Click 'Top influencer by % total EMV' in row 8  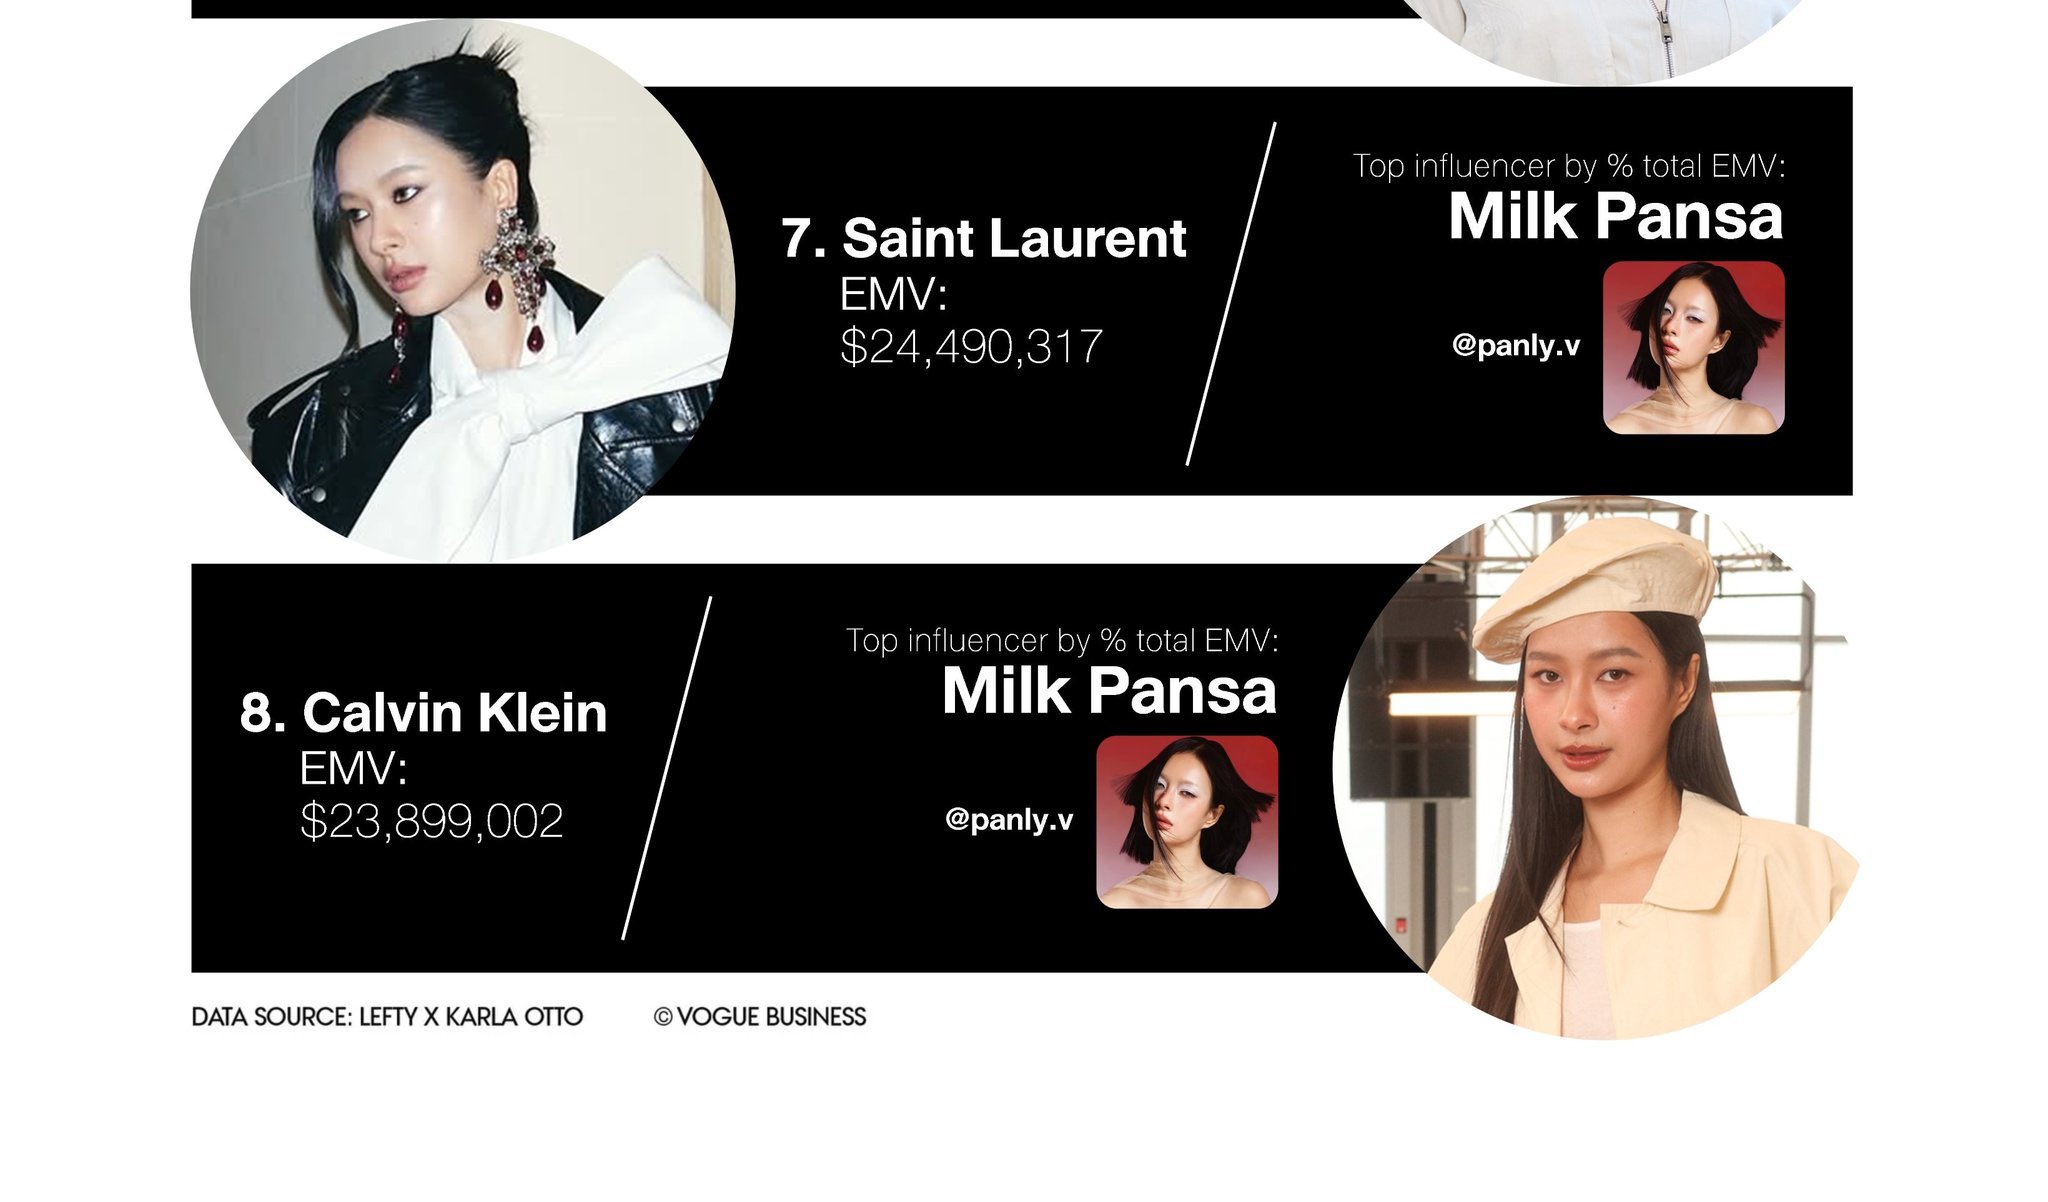tap(1062, 640)
